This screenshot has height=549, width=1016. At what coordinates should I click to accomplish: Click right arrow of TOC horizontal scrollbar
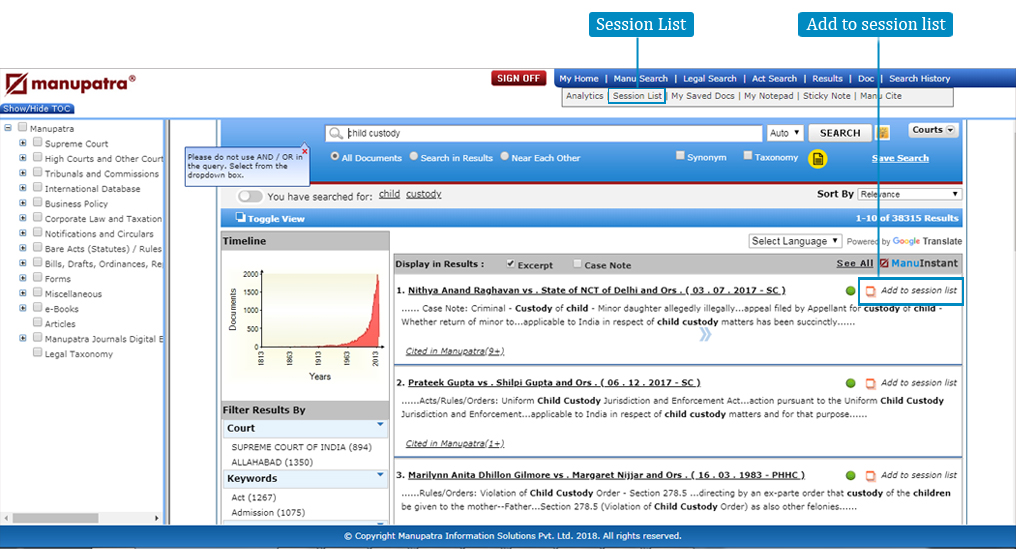(156, 518)
